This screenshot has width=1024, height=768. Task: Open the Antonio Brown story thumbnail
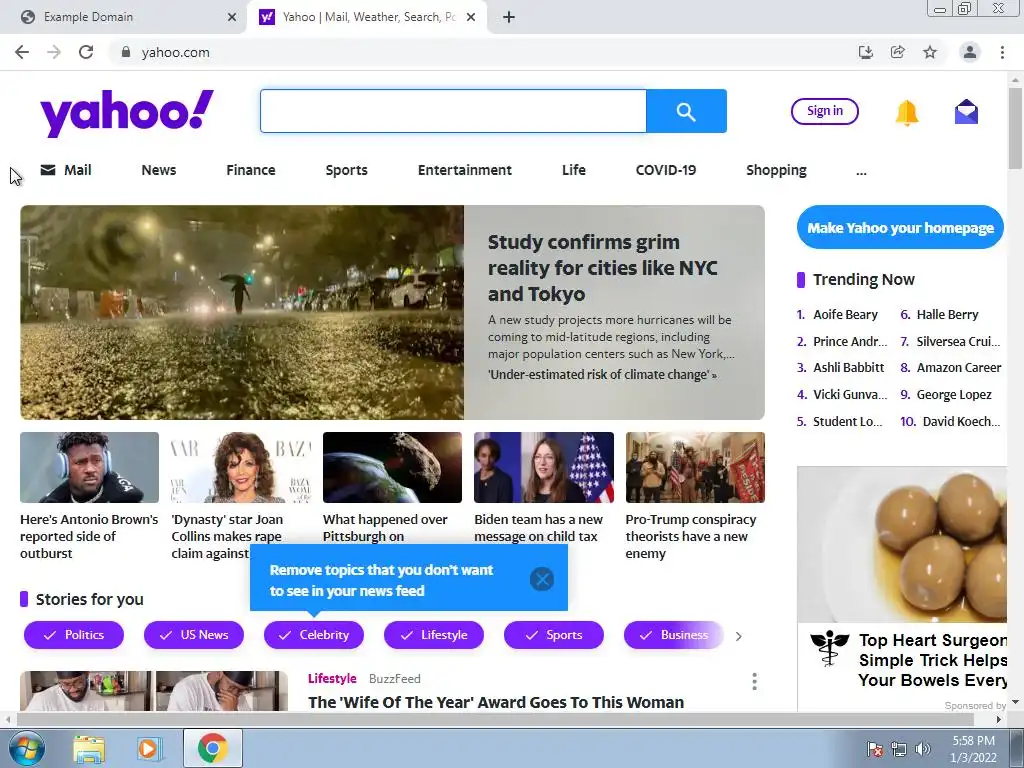[89, 468]
